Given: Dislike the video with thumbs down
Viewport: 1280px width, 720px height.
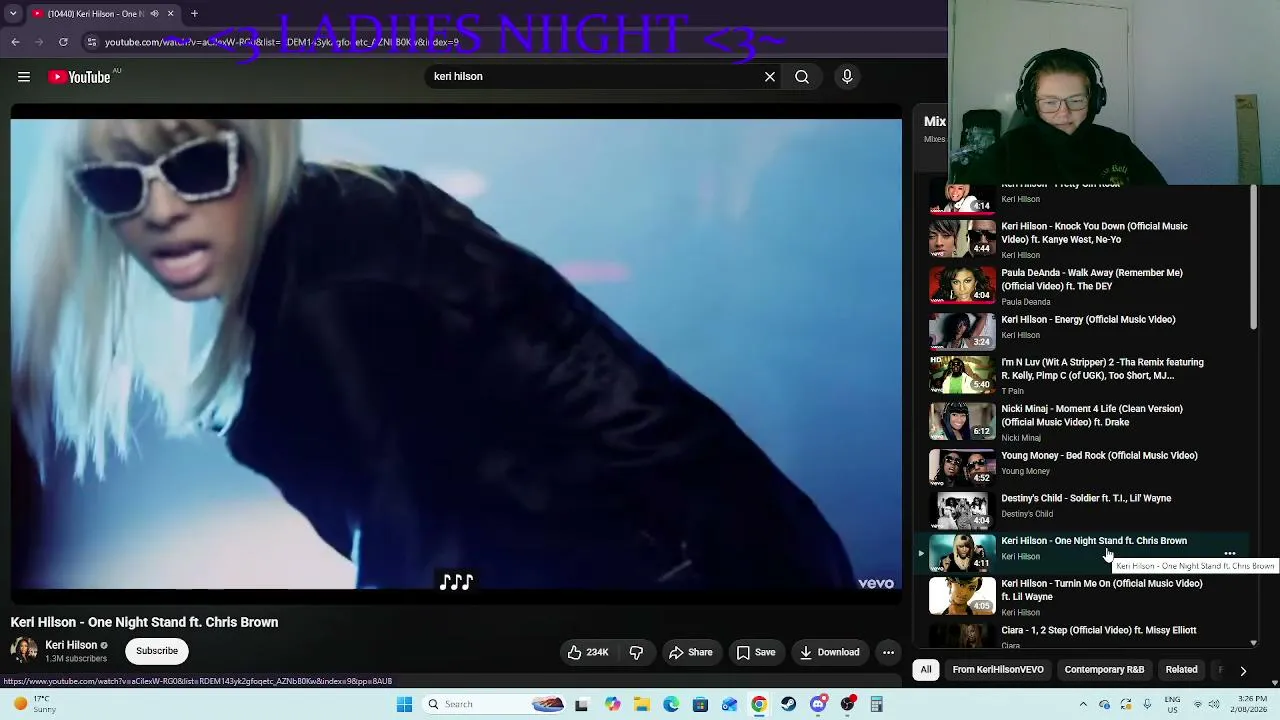Looking at the screenshot, I should pos(636,653).
